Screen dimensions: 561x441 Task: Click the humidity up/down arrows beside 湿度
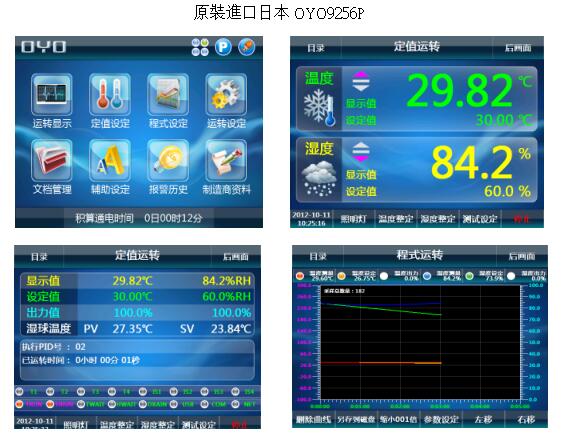361,152
